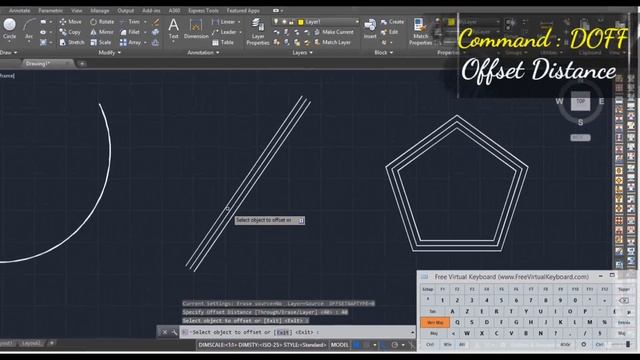Toggle the Verr Maj key on keyboard

tap(435, 322)
